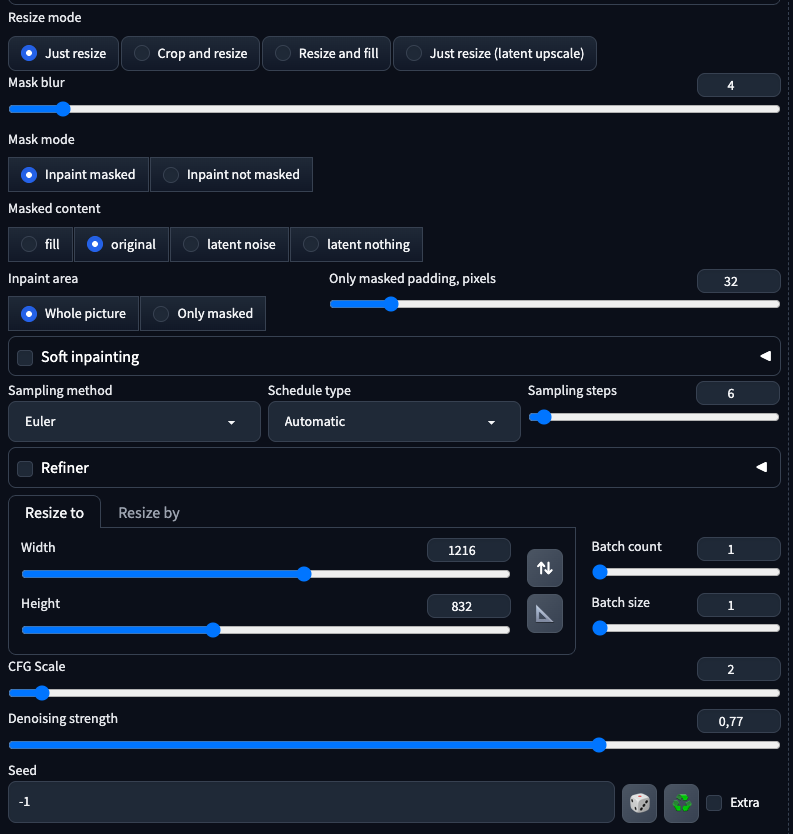Select latent noise masked content
This screenshot has height=834, width=793.
click(x=229, y=244)
